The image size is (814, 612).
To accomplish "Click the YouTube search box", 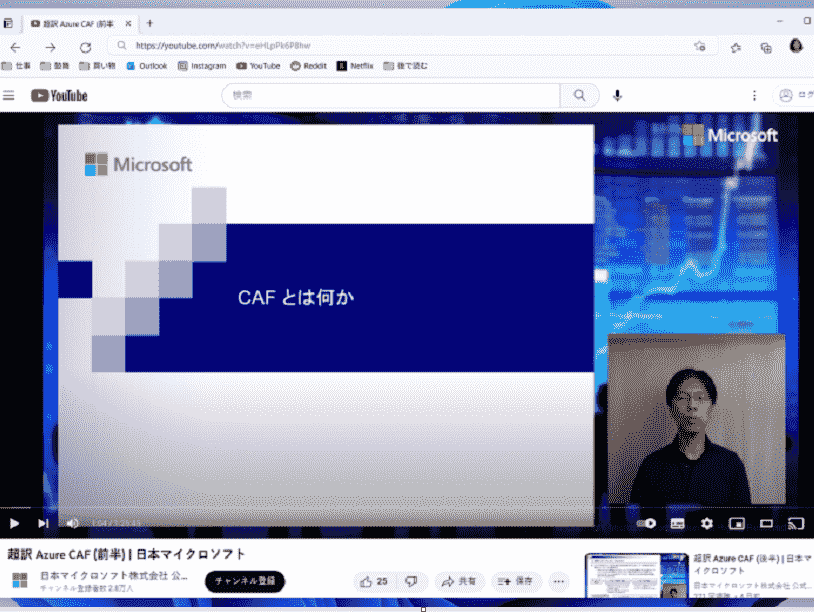I will [x=391, y=96].
